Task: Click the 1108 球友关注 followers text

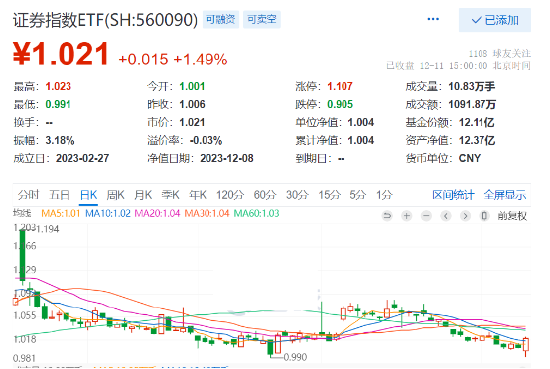Action: [500, 53]
